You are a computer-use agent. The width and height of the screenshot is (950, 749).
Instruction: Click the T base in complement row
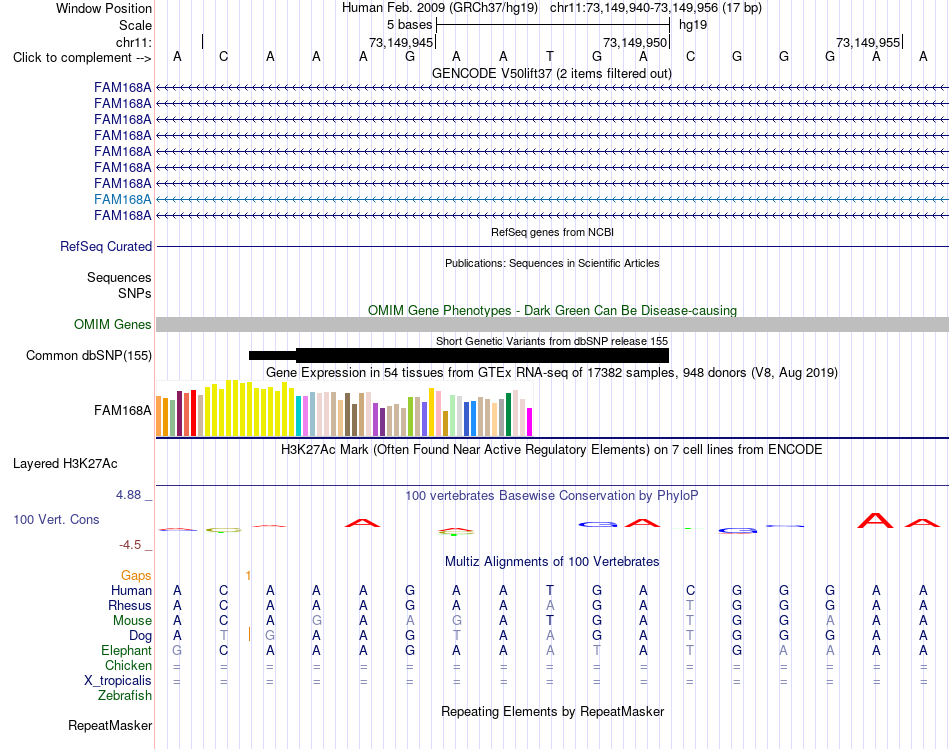point(550,56)
